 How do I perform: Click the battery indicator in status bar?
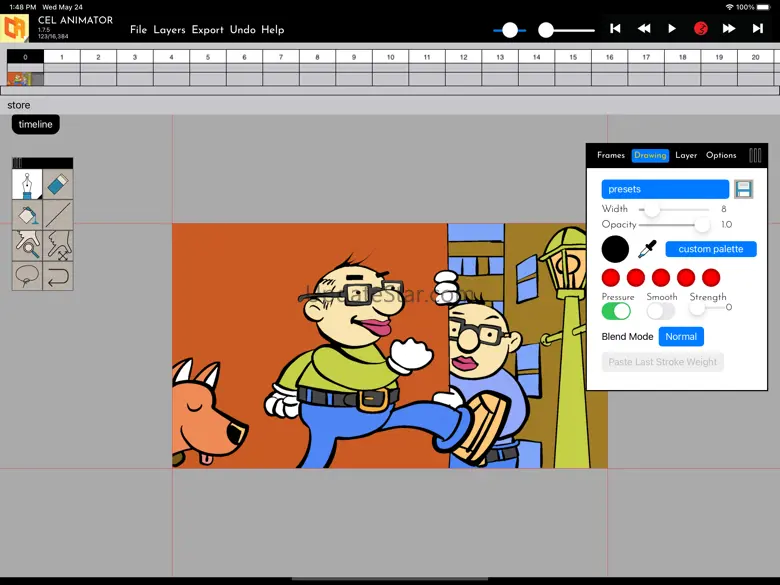point(764,7)
